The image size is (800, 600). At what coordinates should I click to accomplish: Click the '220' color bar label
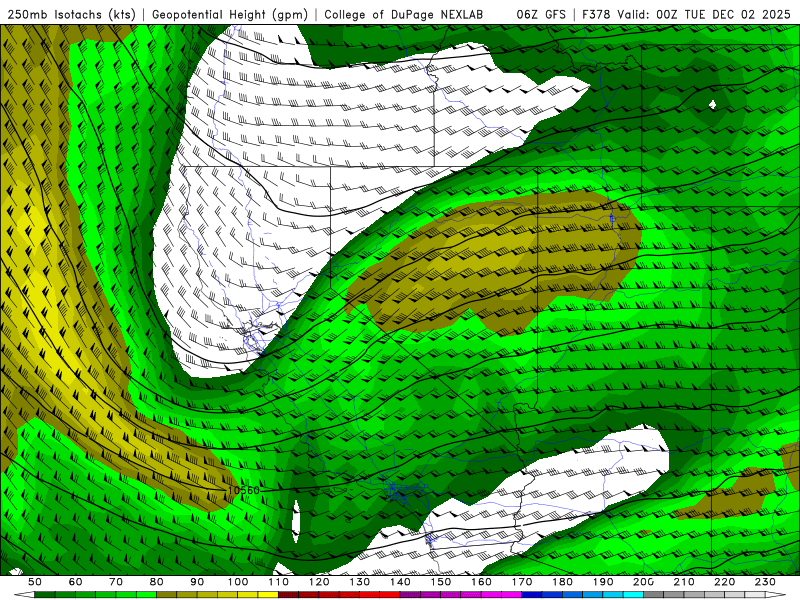[x=725, y=582]
